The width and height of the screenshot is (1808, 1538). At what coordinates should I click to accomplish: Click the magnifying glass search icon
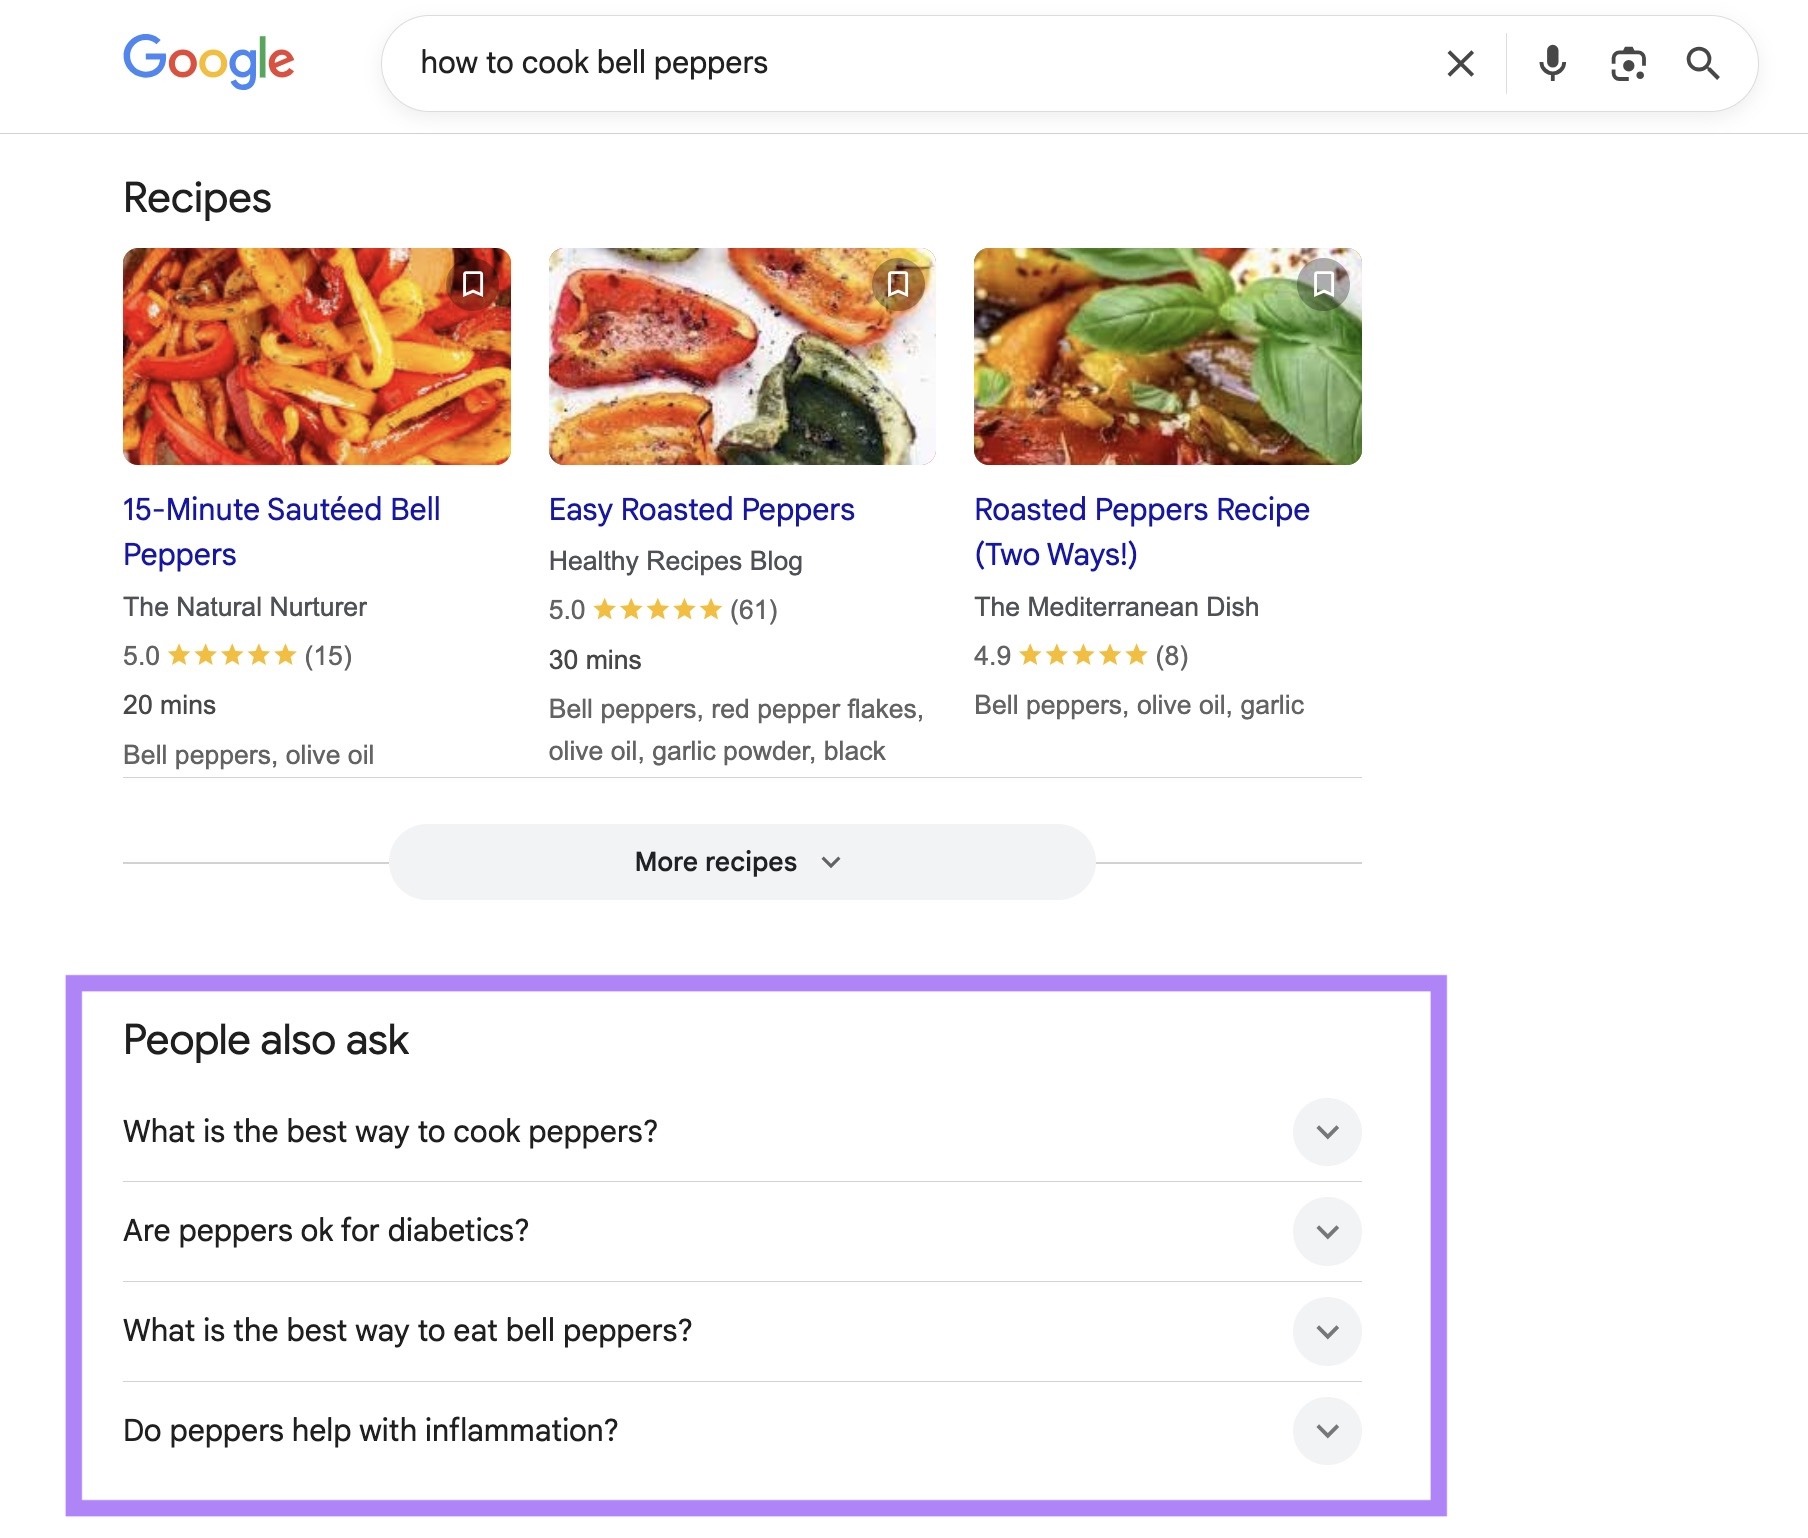click(x=1703, y=63)
